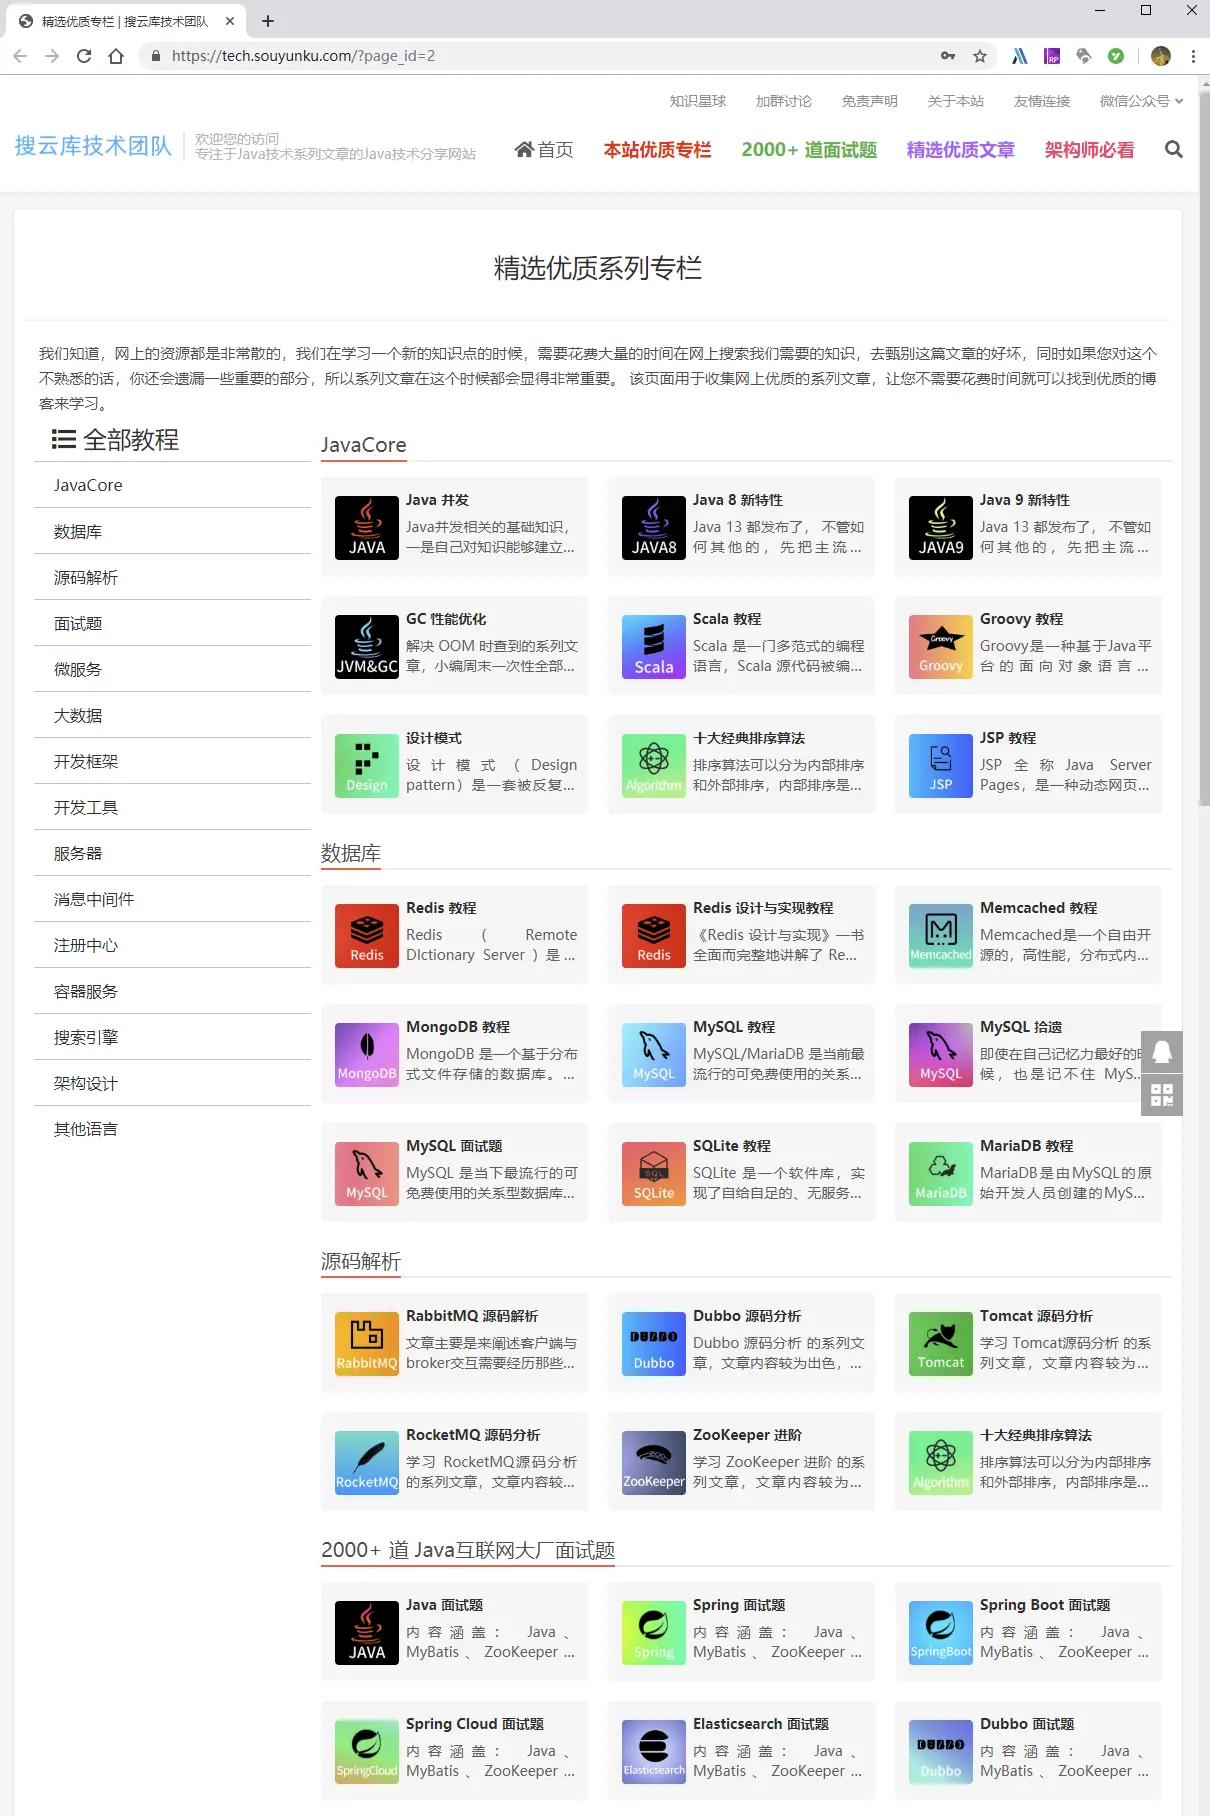Reload the page

(84, 56)
